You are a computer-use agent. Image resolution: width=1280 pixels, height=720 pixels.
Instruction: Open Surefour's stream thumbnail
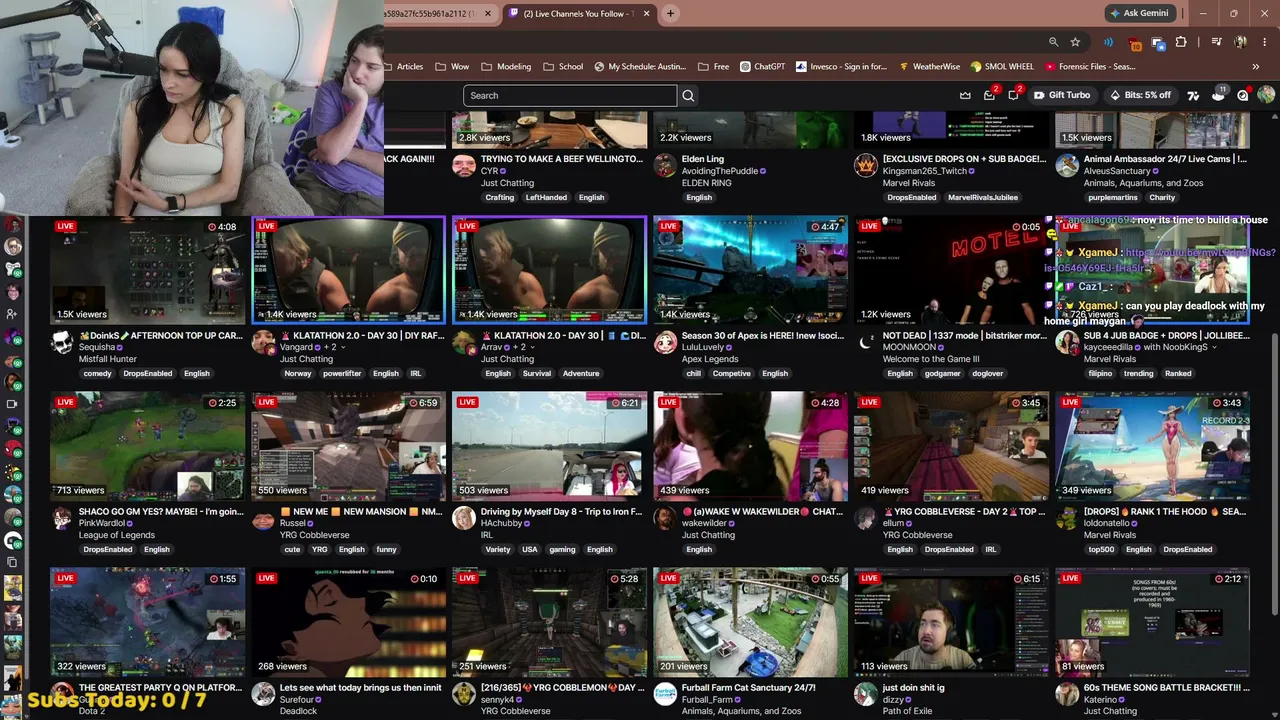coord(348,622)
